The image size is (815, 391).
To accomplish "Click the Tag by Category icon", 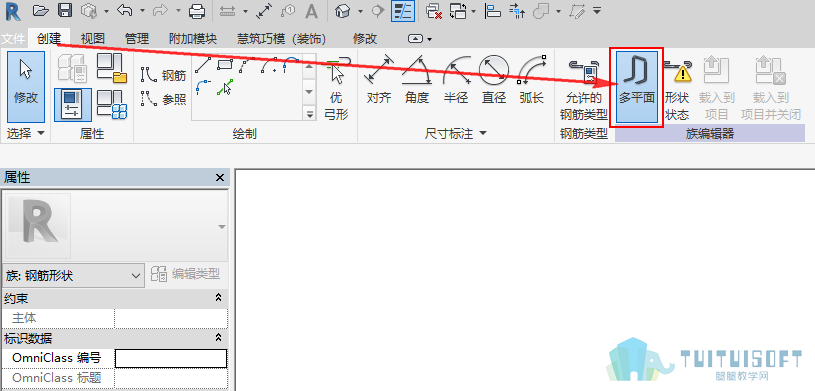I will 287,11.
